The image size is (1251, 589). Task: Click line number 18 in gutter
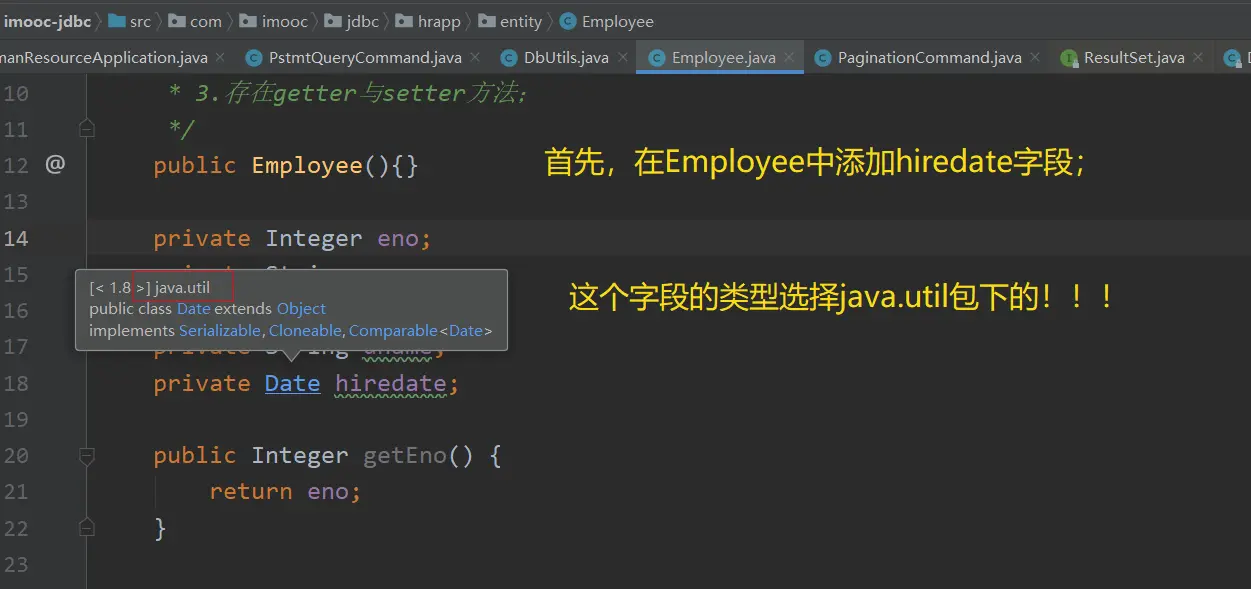(16, 383)
